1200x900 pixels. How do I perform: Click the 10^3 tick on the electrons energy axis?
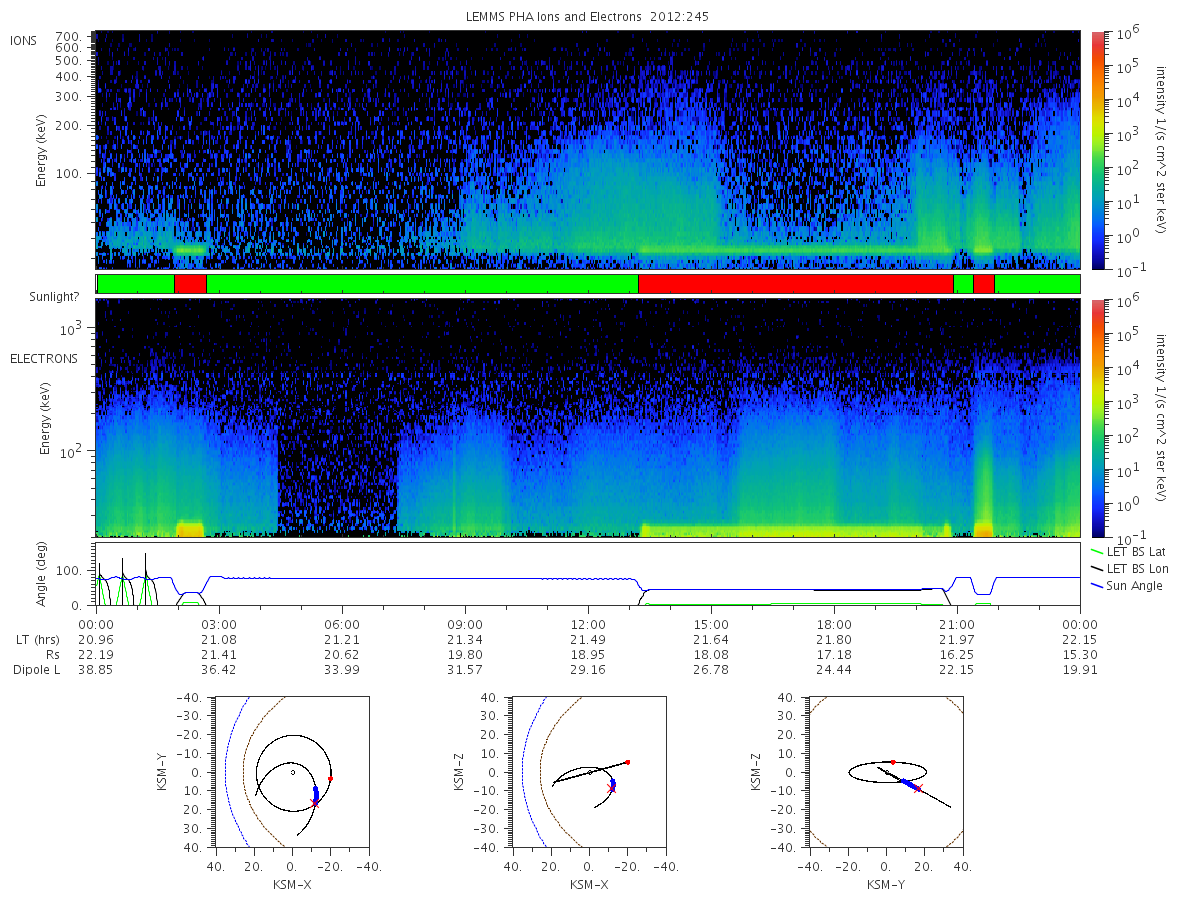(73, 328)
